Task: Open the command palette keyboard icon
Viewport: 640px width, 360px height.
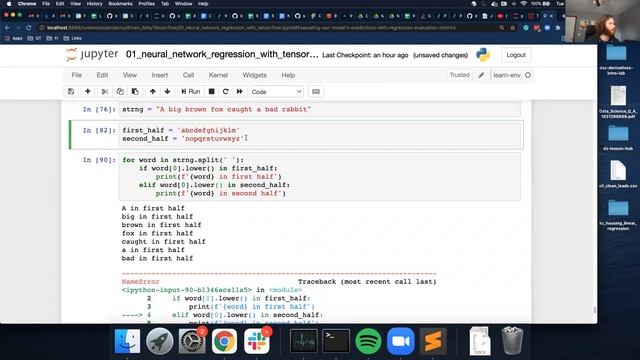Action: 316,91
